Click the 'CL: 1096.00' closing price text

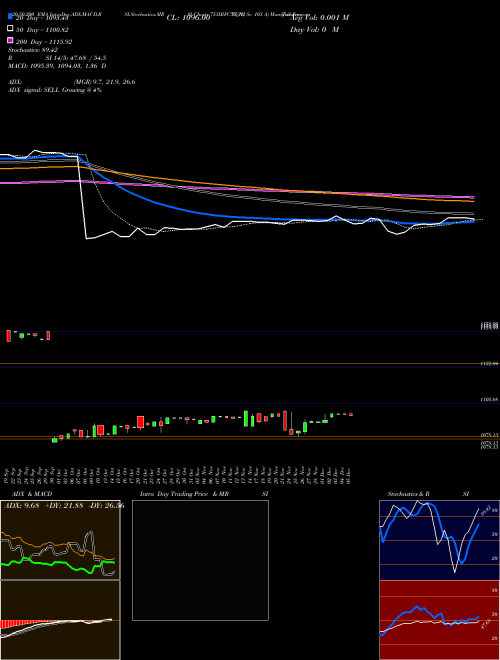click(188, 18)
